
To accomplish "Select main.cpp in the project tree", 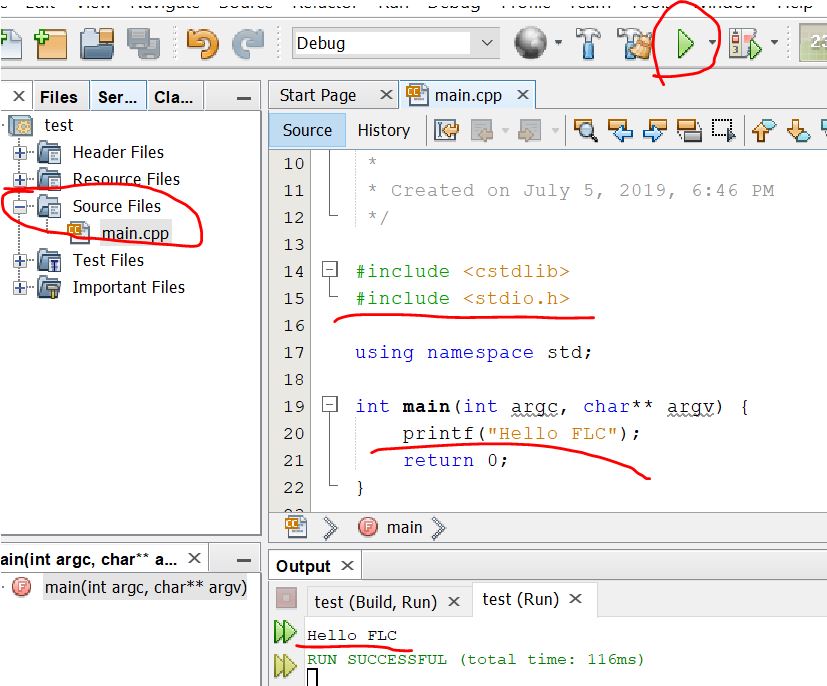I will 135,233.
